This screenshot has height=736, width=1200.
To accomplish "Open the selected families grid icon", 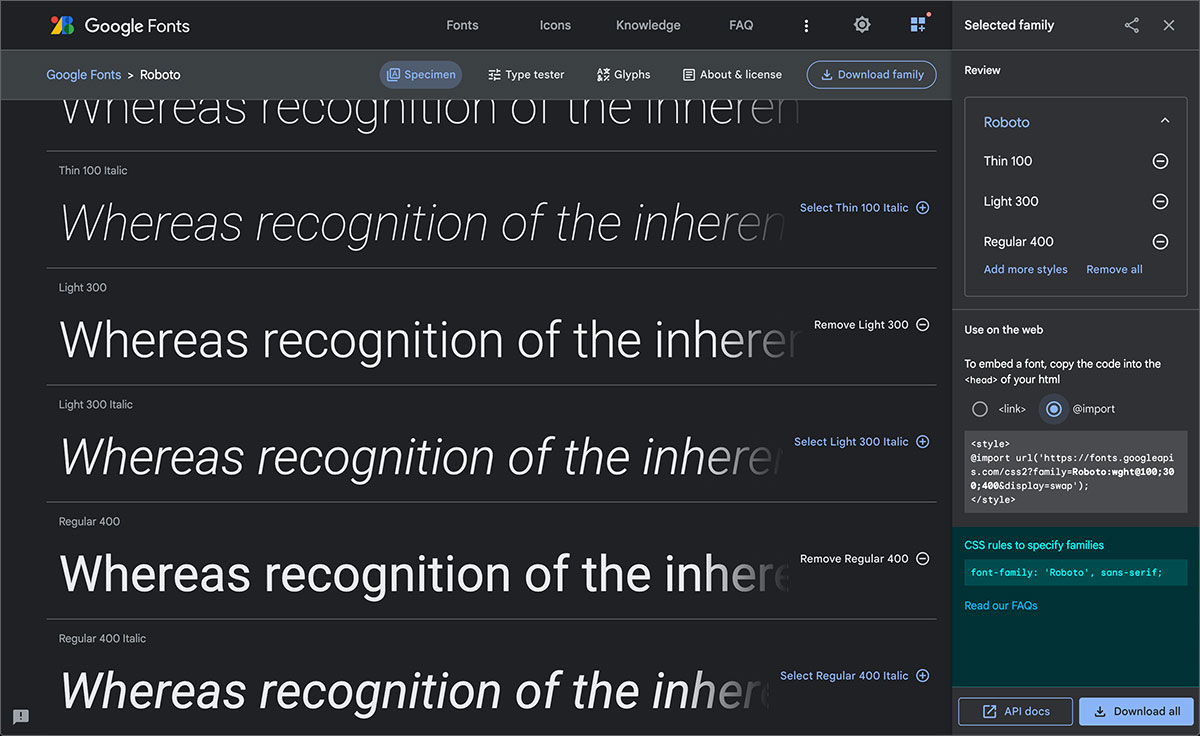I will [x=918, y=24].
